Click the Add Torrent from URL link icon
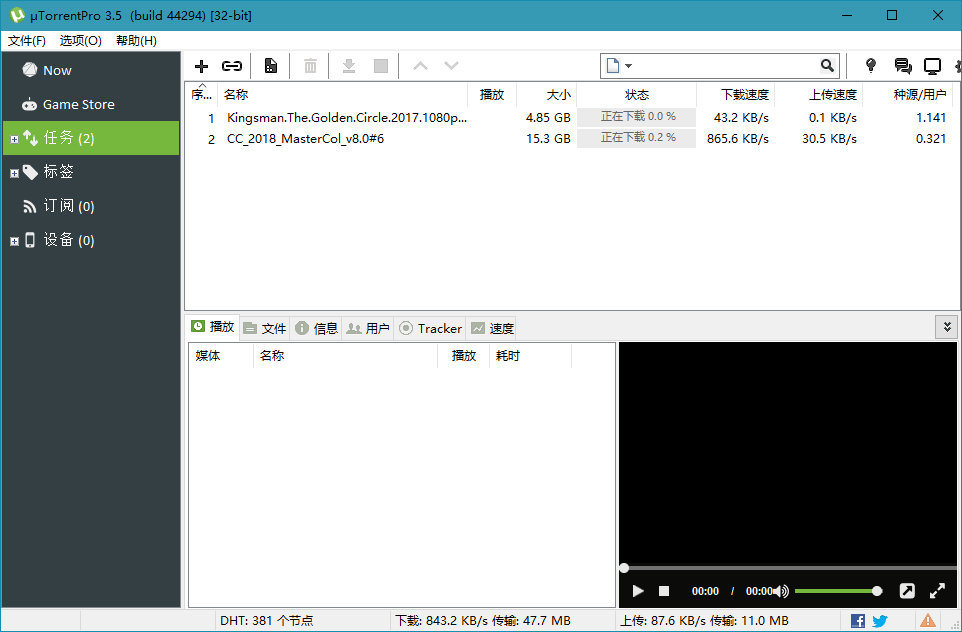The image size is (962, 632). 232,66
